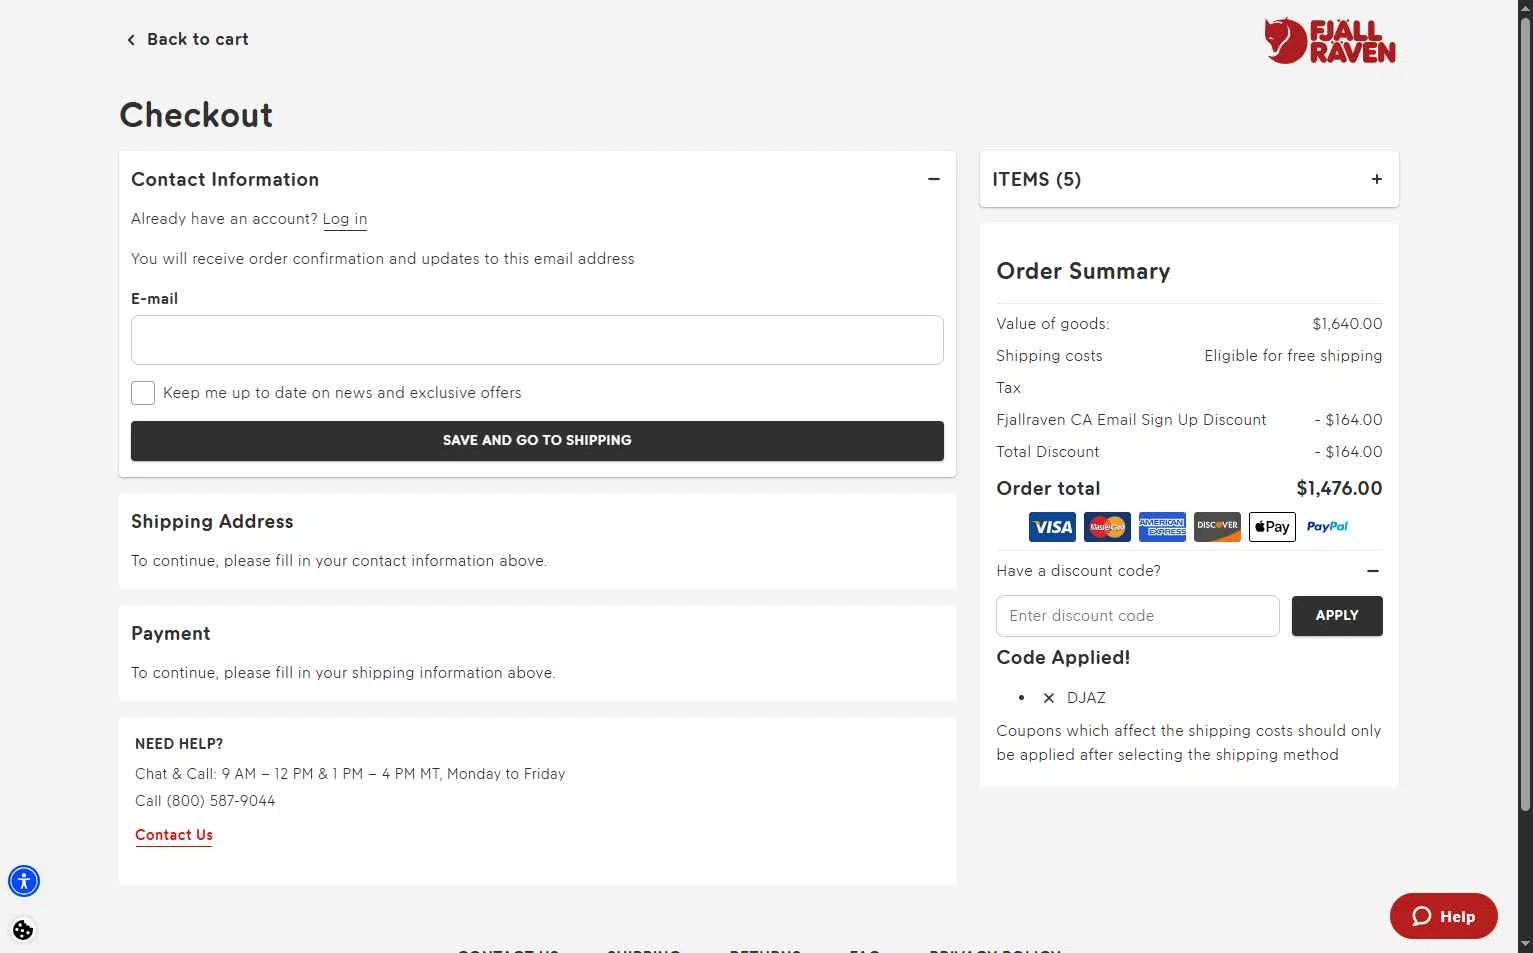Click the Discover card icon
The height and width of the screenshot is (953, 1533).
(x=1217, y=527)
